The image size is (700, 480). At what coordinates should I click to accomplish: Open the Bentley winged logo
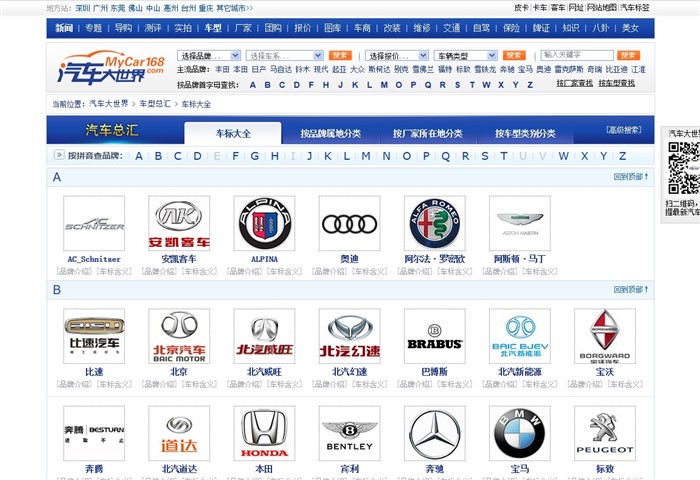[x=350, y=433]
